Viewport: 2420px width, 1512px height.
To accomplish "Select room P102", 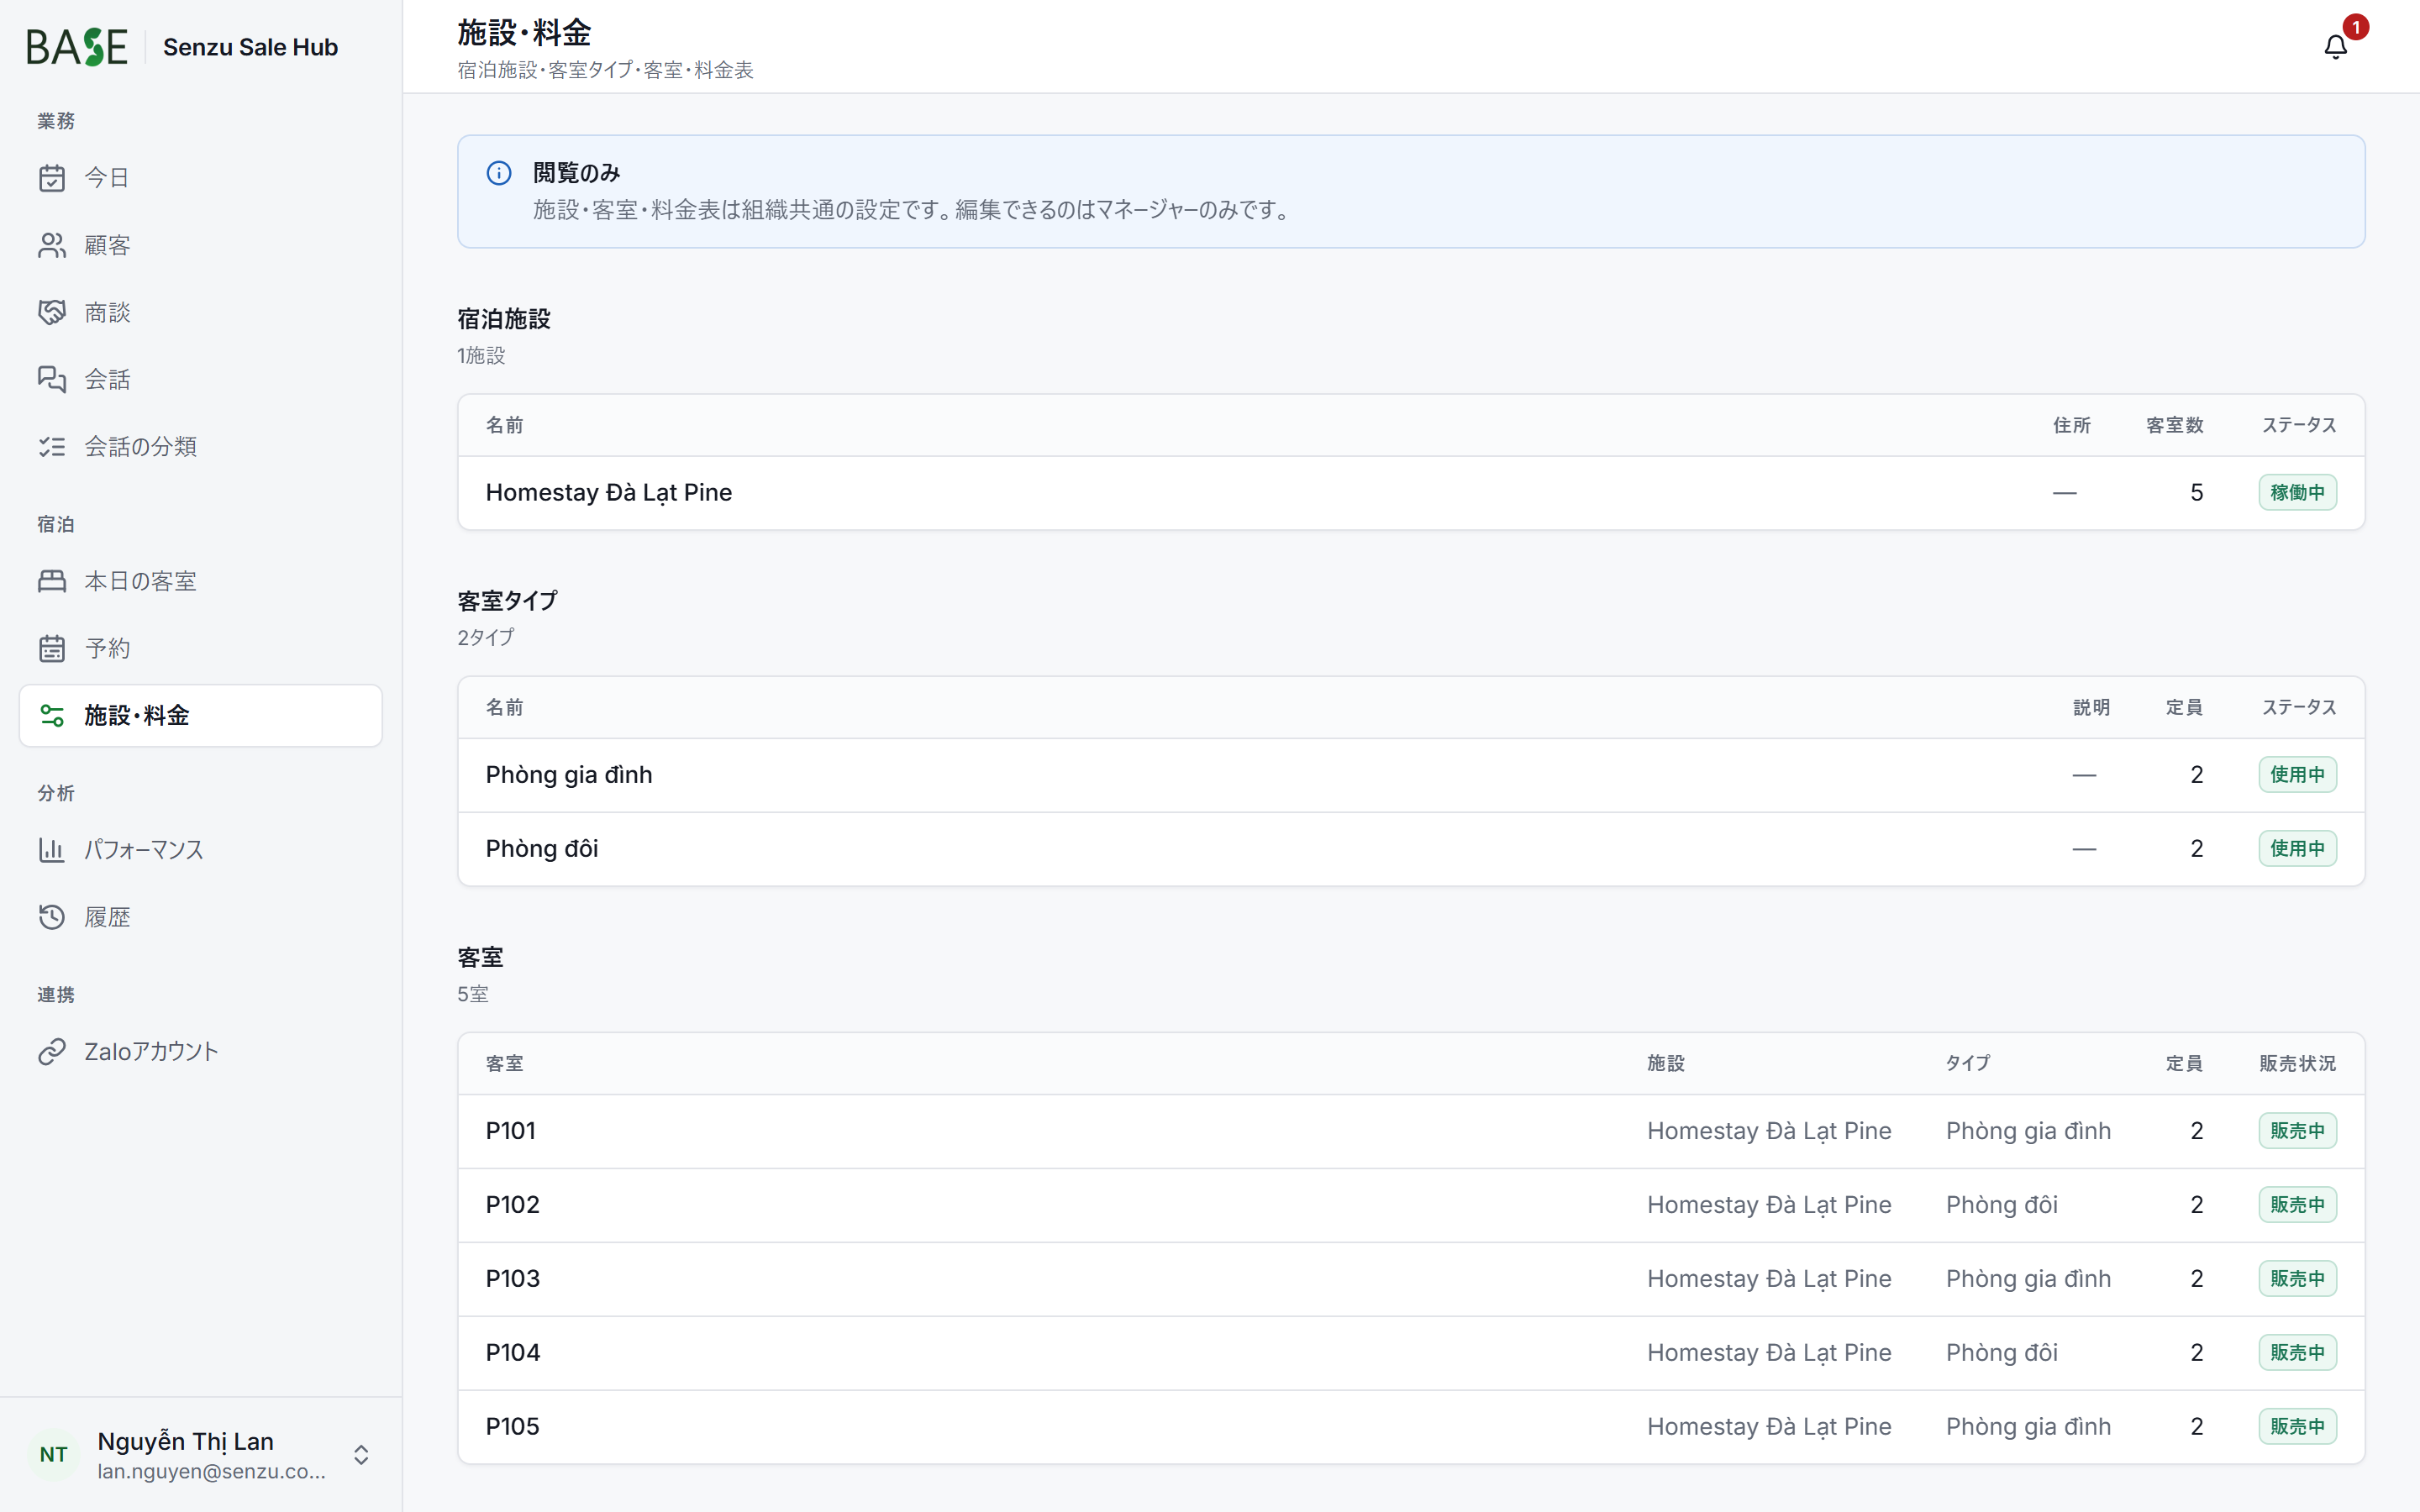I will pos(1411,1205).
